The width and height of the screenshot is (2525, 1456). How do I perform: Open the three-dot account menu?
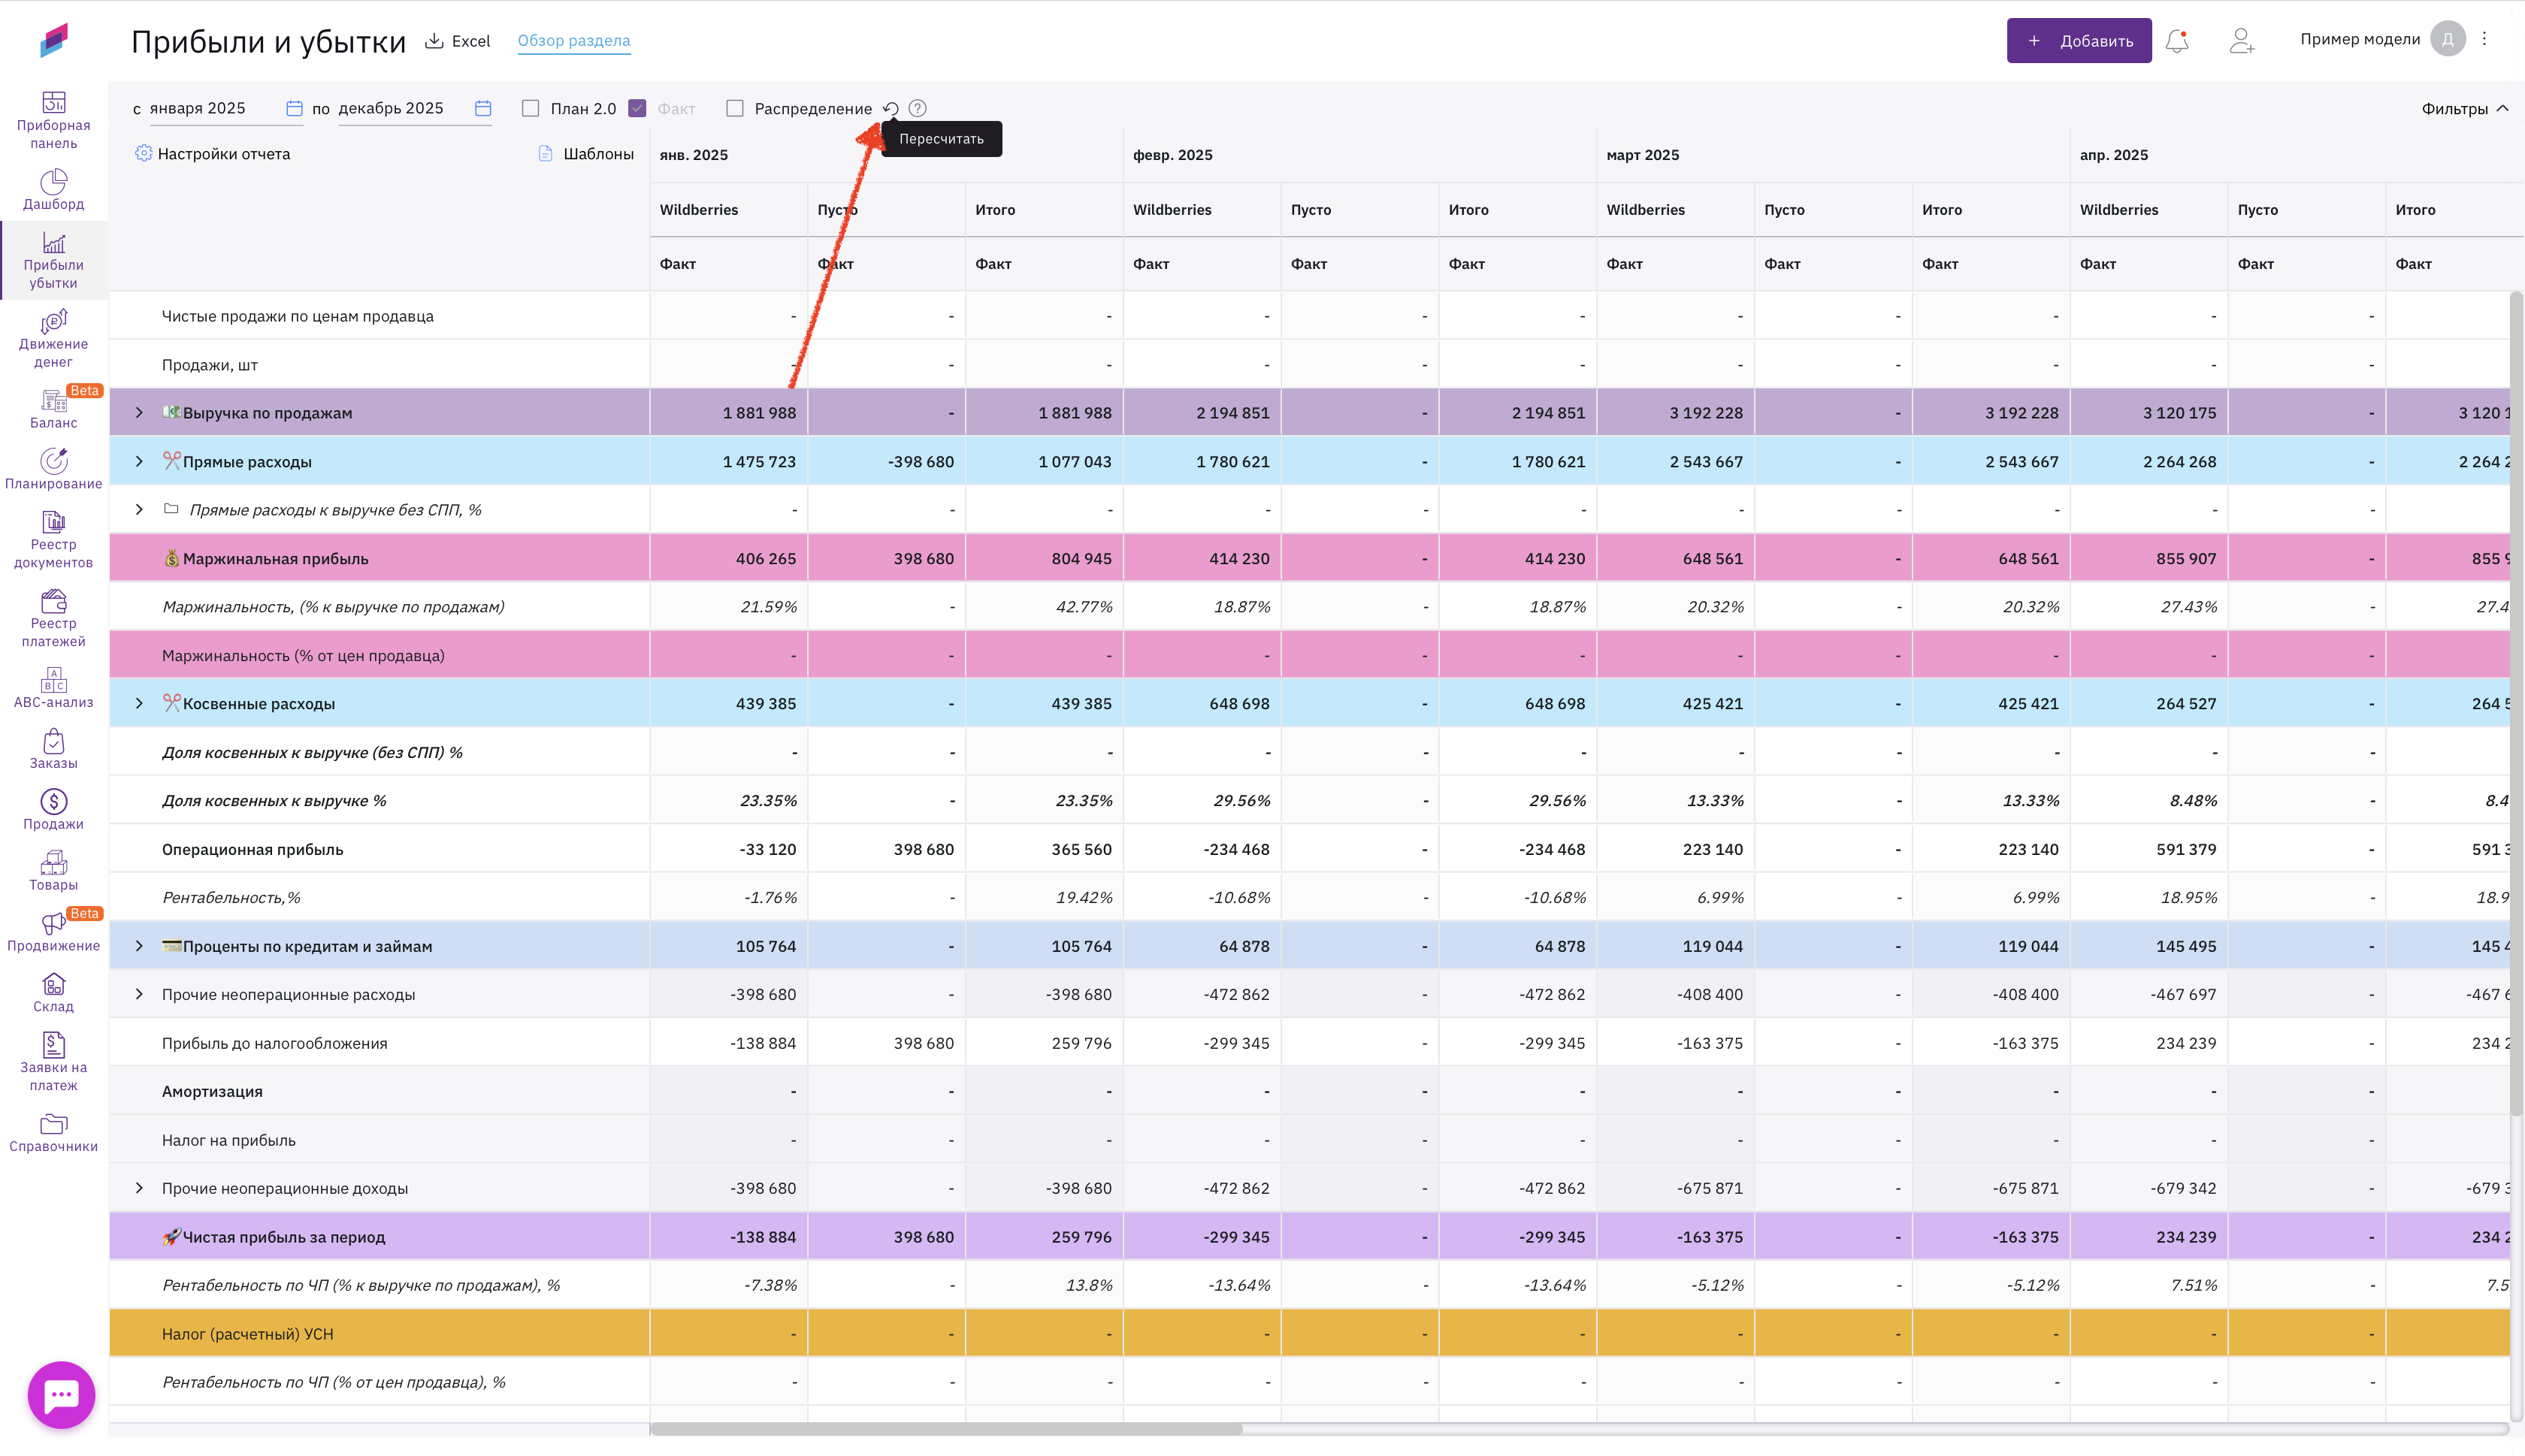pos(2484,40)
